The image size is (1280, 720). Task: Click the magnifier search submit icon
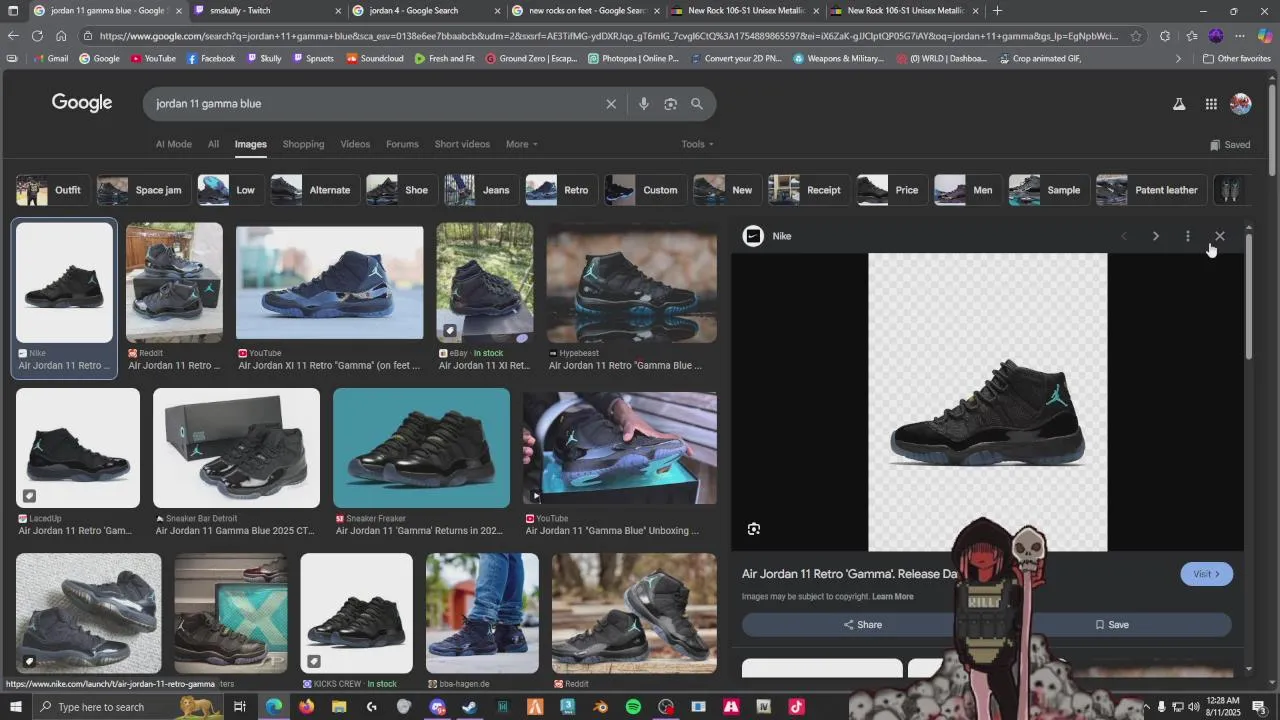pyautogui.click(x=697, y=104)
